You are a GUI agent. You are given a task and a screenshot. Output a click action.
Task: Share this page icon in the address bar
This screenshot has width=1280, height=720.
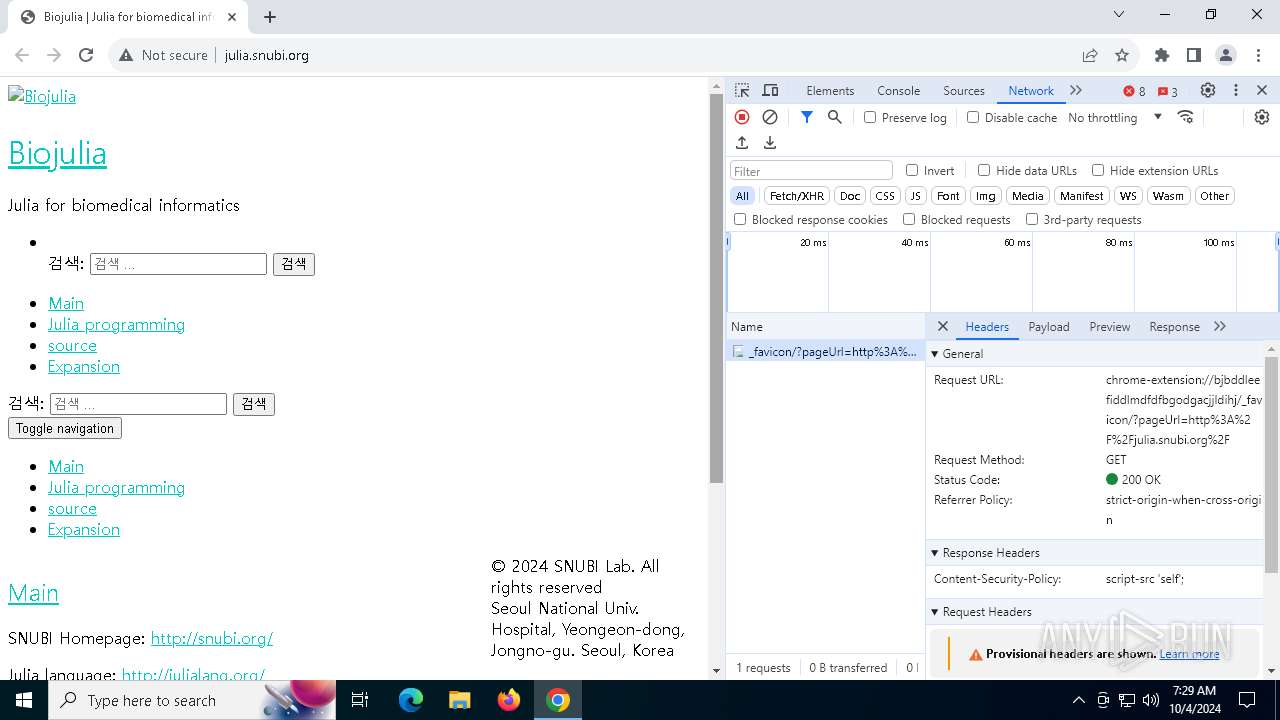click(1090, 55)
